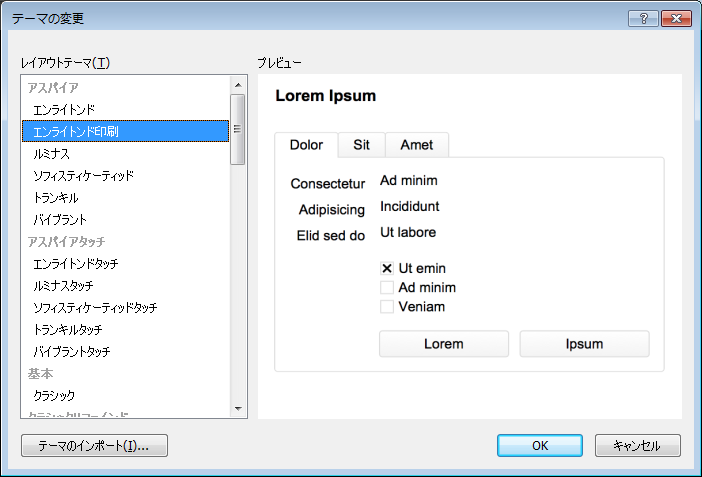702x477 pixels.
Task: Select the エンライトンド theme
Action: pyautogui.click(x=125, y=110)
